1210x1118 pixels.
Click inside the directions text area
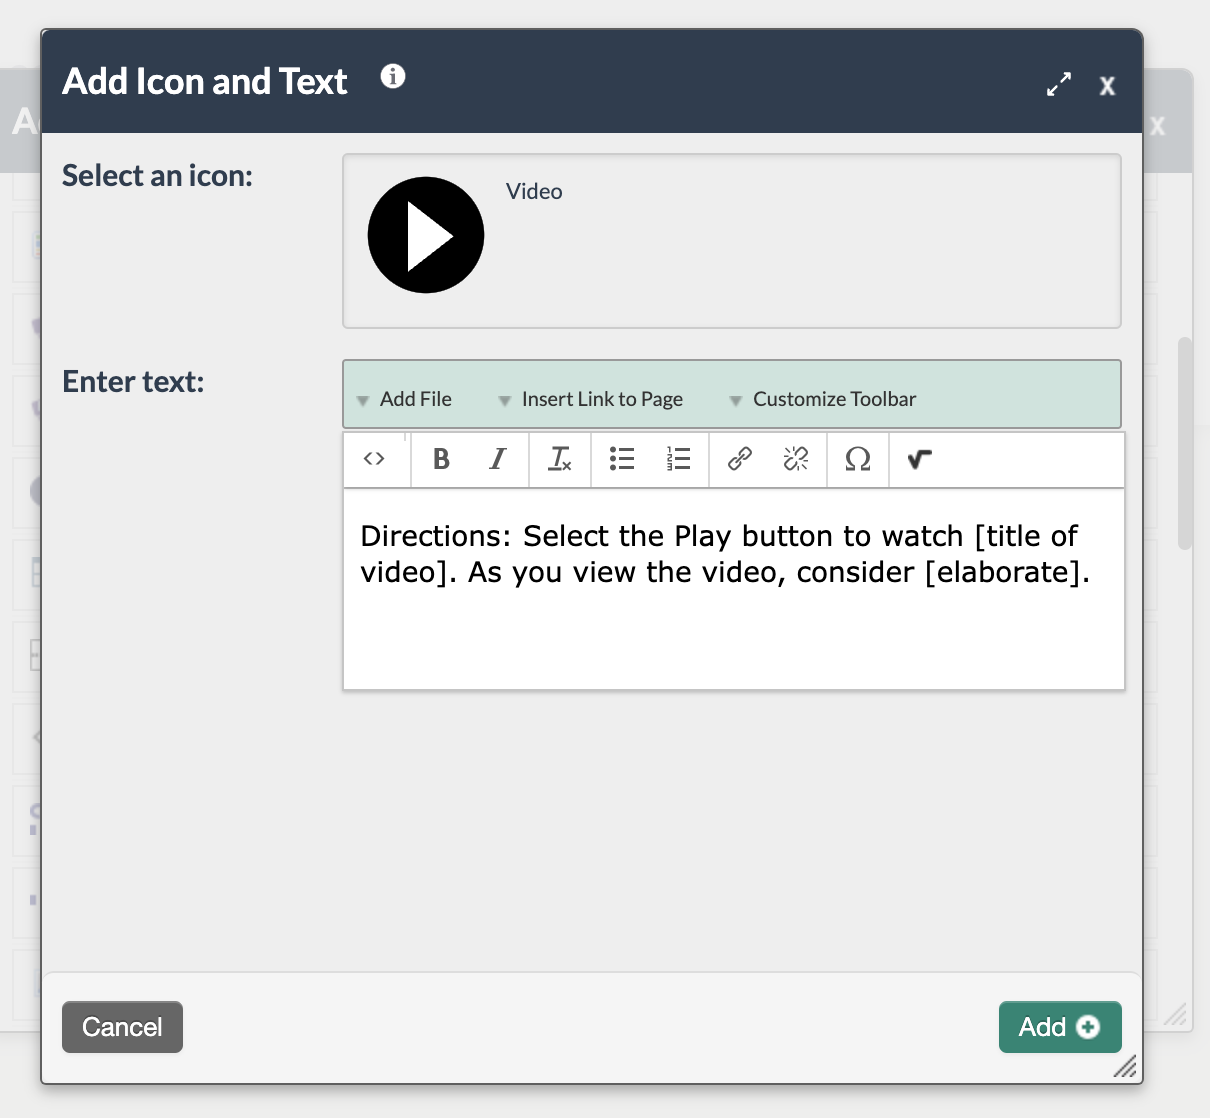tap(734, 589)
